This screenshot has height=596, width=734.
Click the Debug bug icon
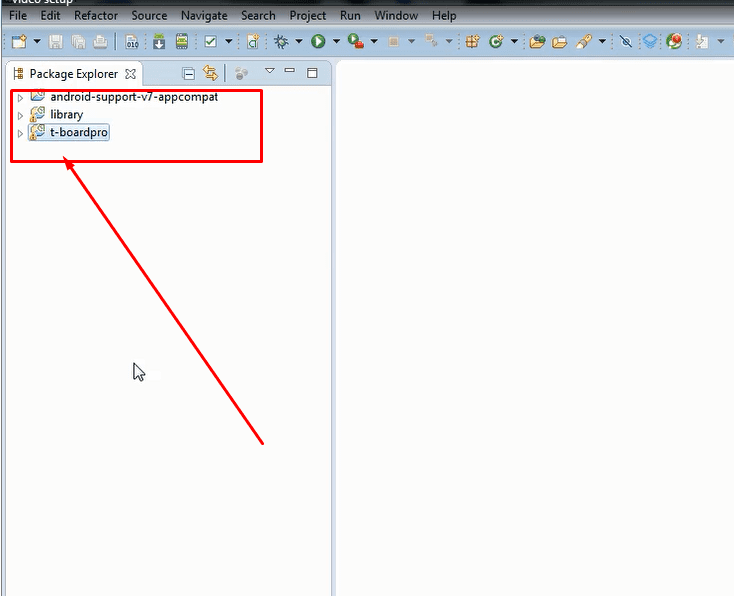(281, 42)
